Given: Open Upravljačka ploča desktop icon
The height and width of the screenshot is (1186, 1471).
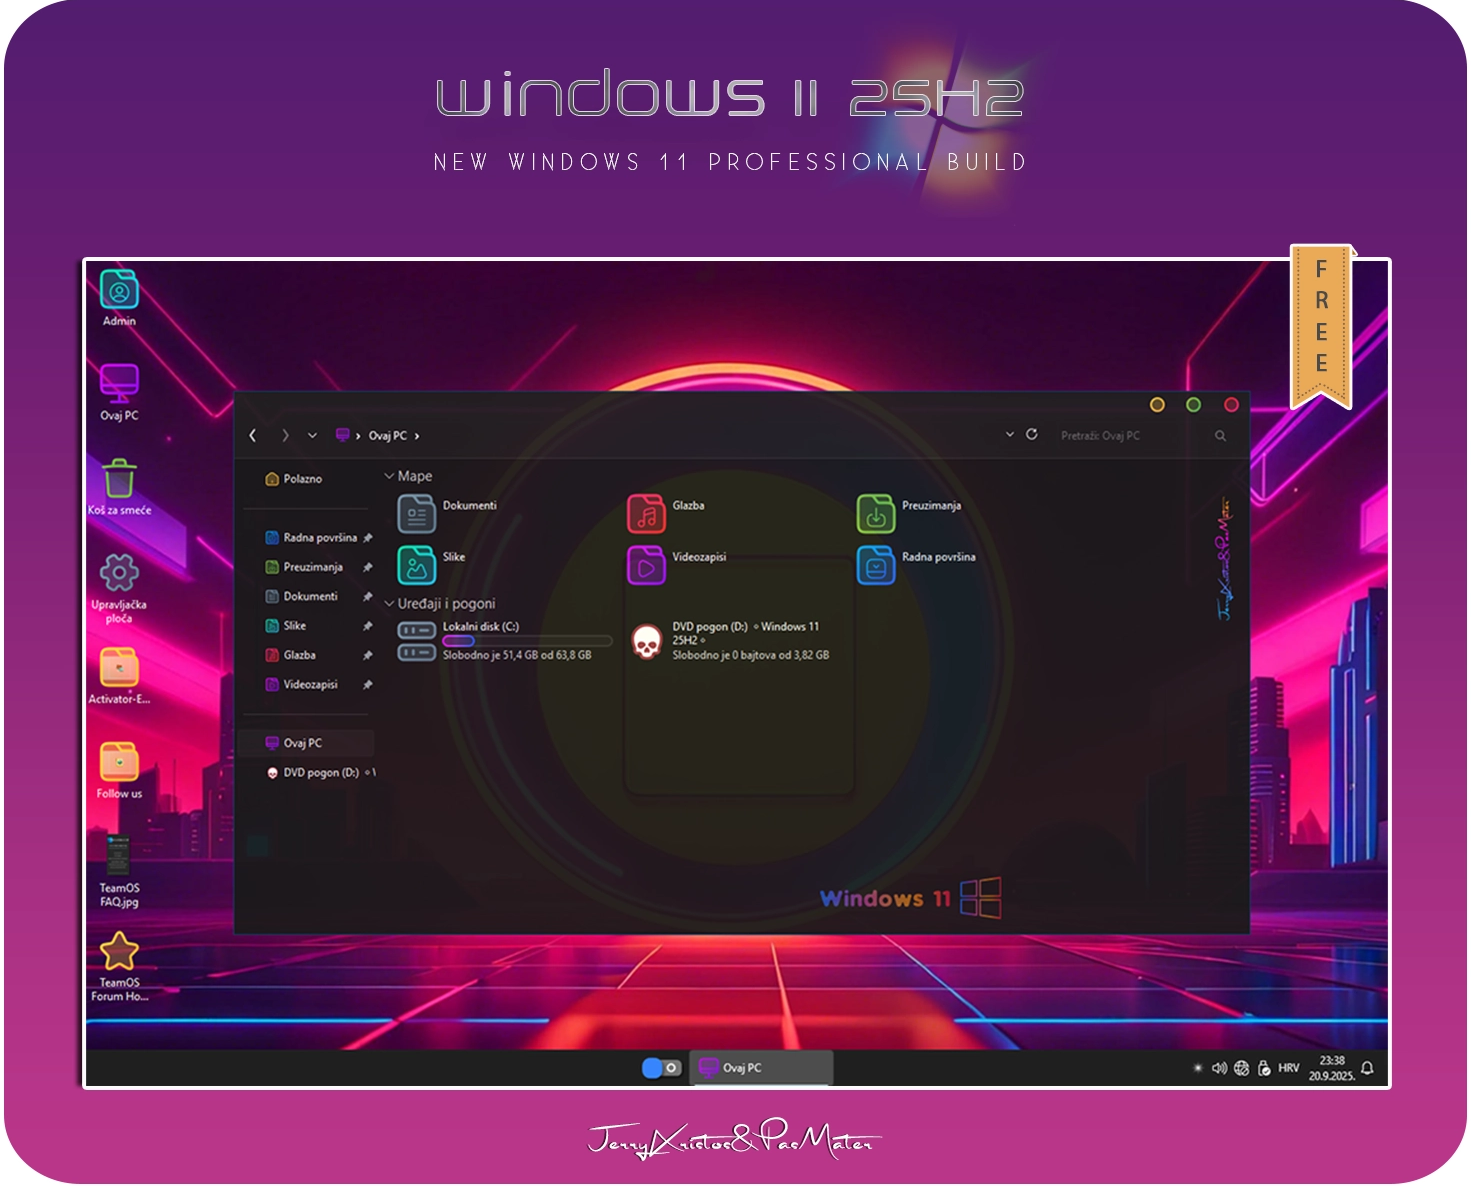Looking at the screenshot, I should [x=119, y=574].
